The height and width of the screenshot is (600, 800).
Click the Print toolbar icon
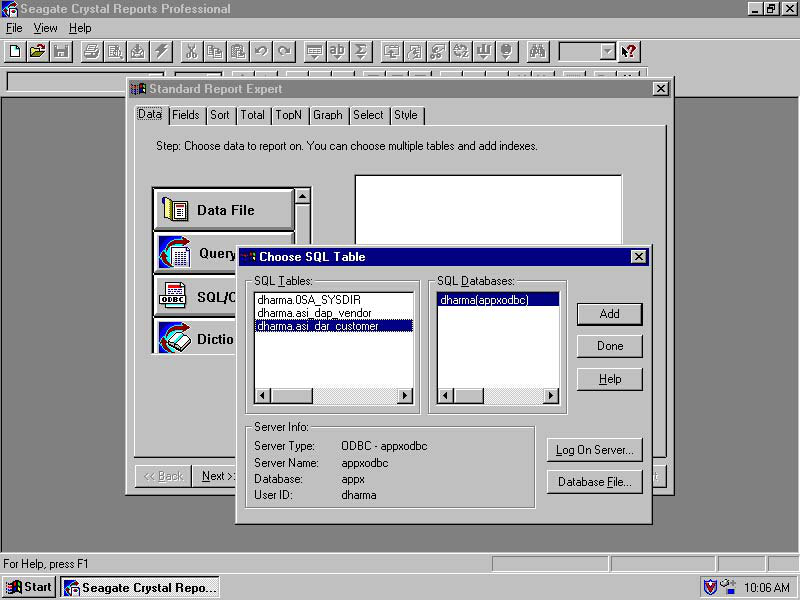(x=92, y=52)
